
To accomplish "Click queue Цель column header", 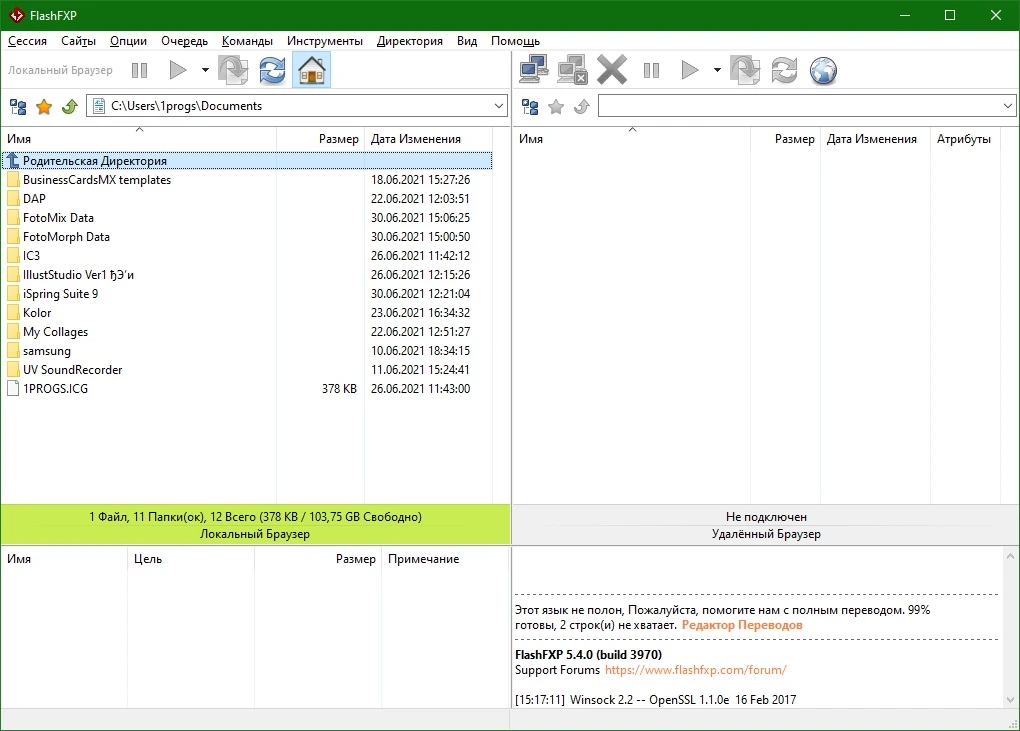I will (191, 559).
